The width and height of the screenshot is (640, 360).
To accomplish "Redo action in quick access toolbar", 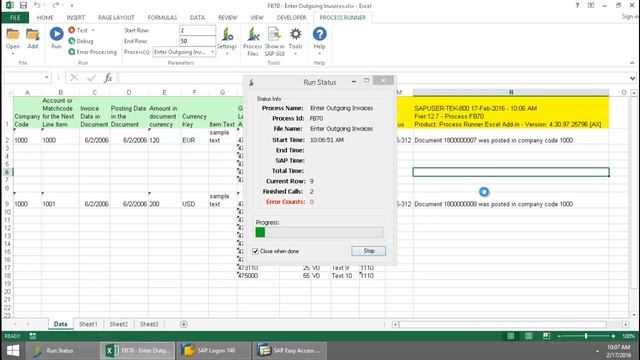I will pos(56,5).
